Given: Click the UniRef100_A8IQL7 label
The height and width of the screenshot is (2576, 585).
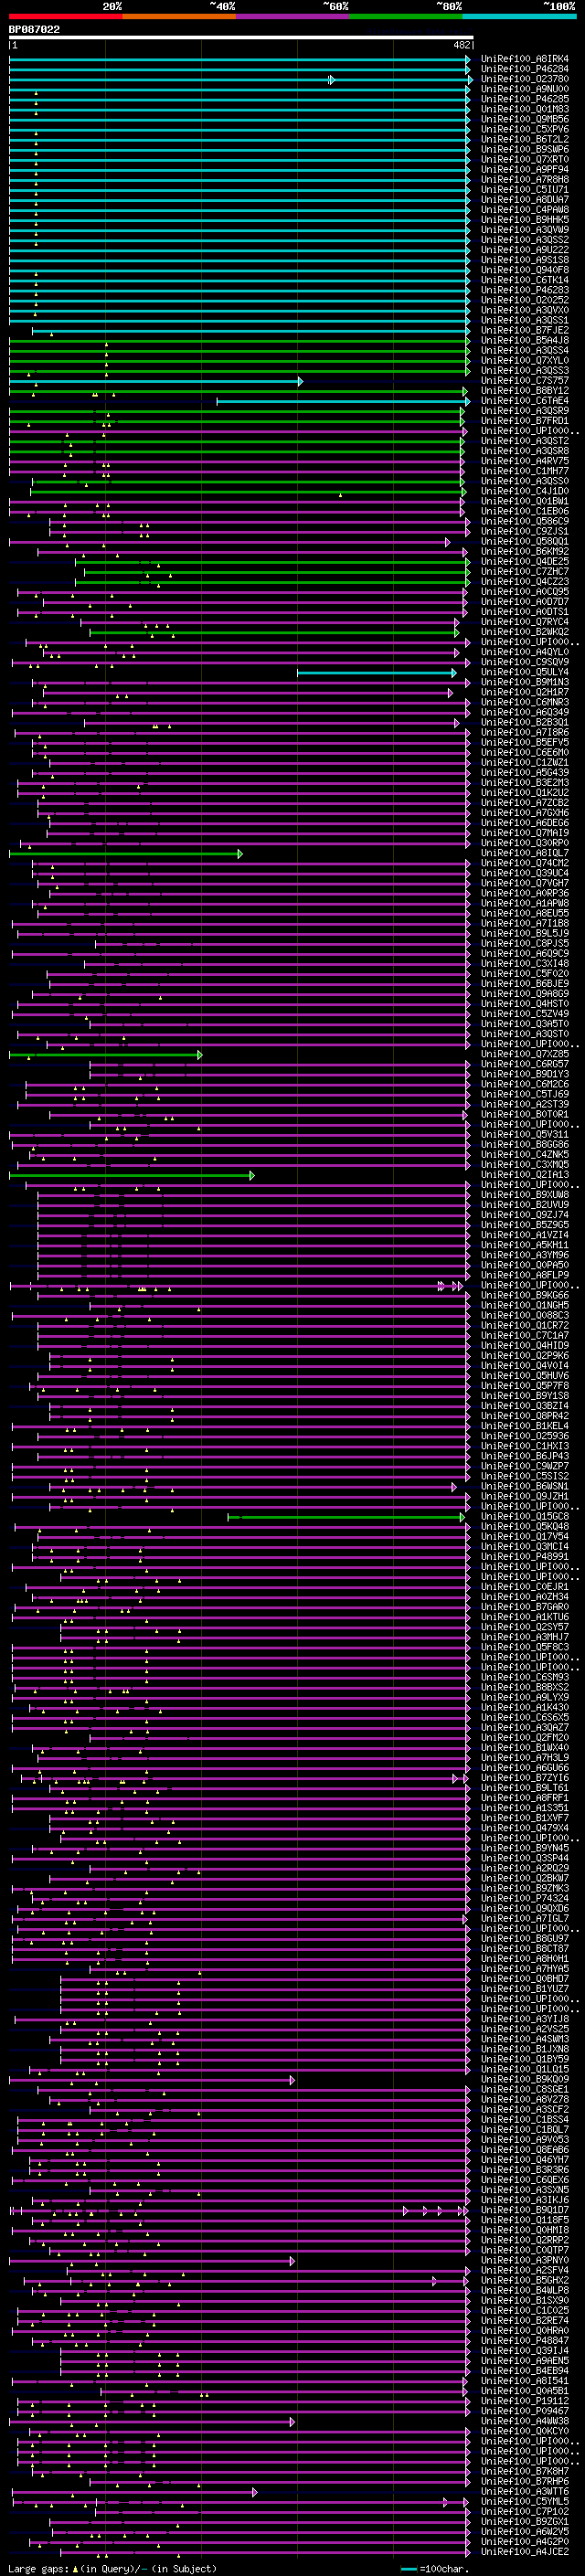Looking at the screenshot, I should click(524, 853).
